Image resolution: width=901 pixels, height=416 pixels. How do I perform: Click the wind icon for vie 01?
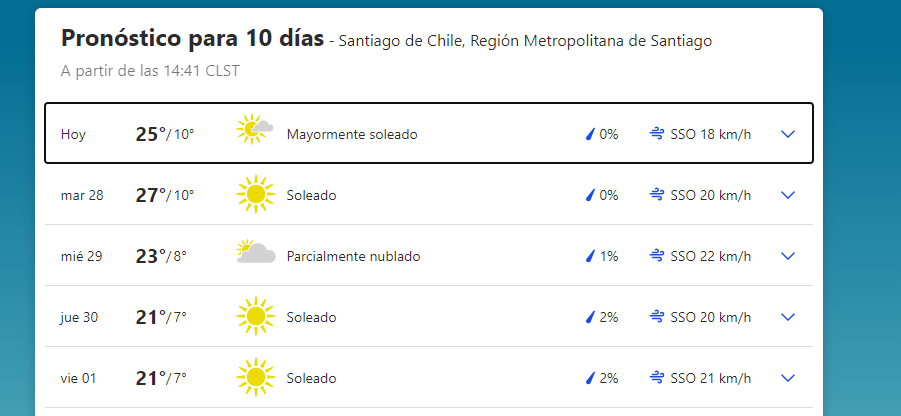pos(657,378)
